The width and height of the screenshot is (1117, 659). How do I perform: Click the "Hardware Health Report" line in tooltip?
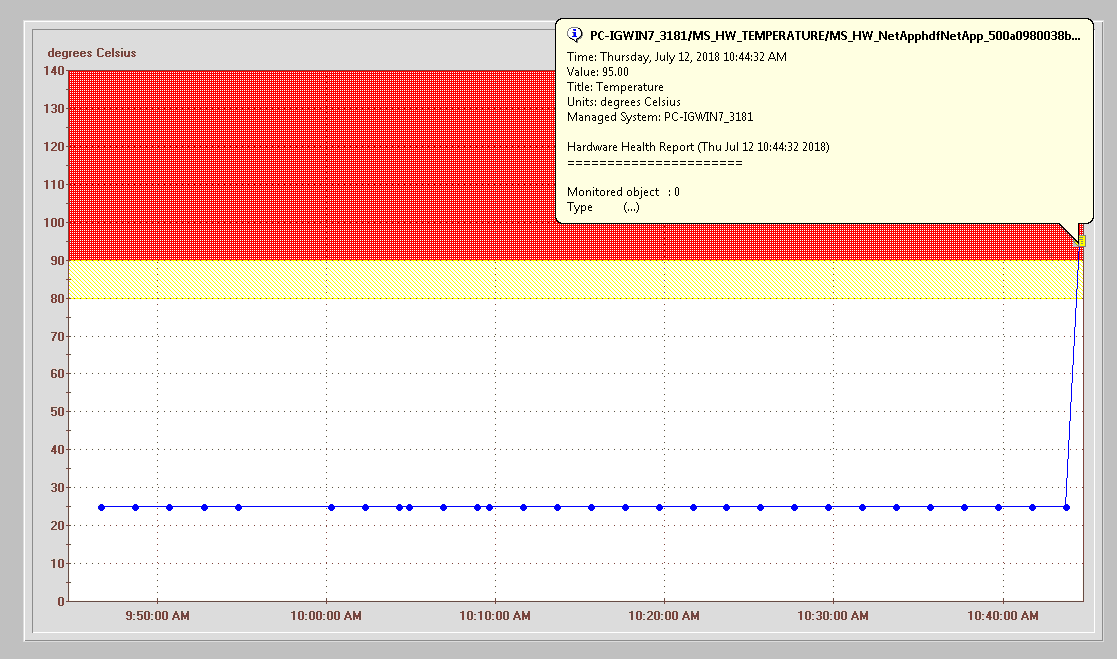(698, 147)
